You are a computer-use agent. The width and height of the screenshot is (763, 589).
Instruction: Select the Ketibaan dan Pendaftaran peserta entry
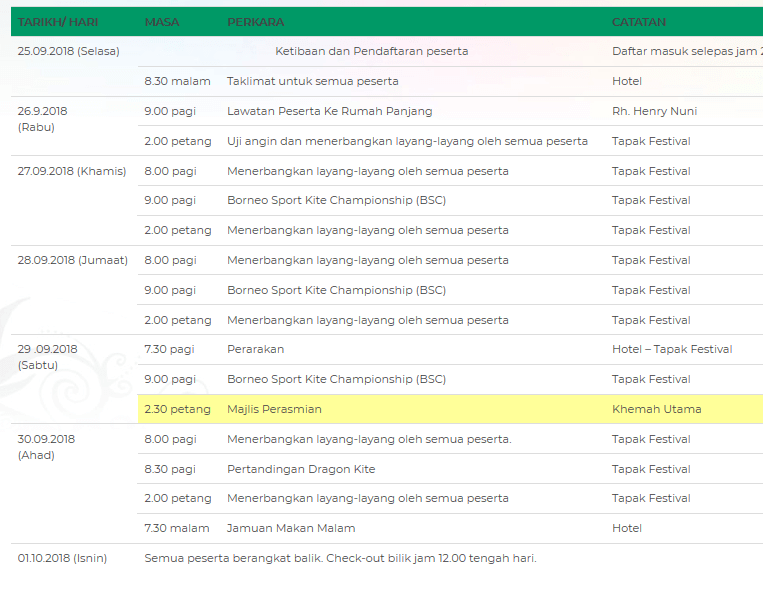[x=372, y=51]
